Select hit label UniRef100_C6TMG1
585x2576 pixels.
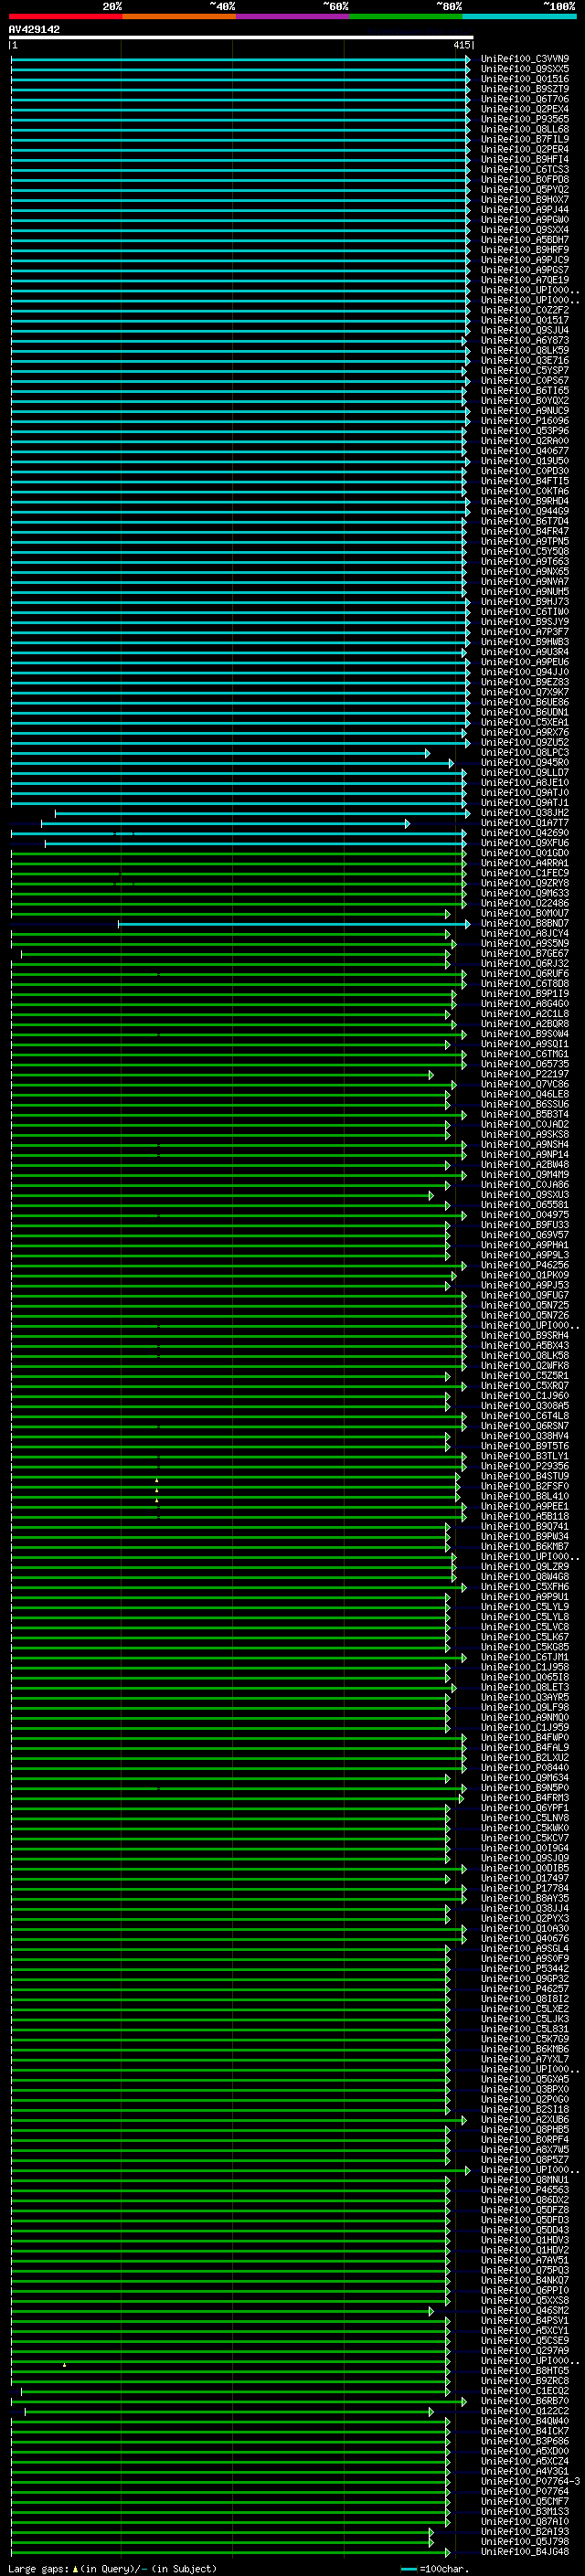[524, 1054]
